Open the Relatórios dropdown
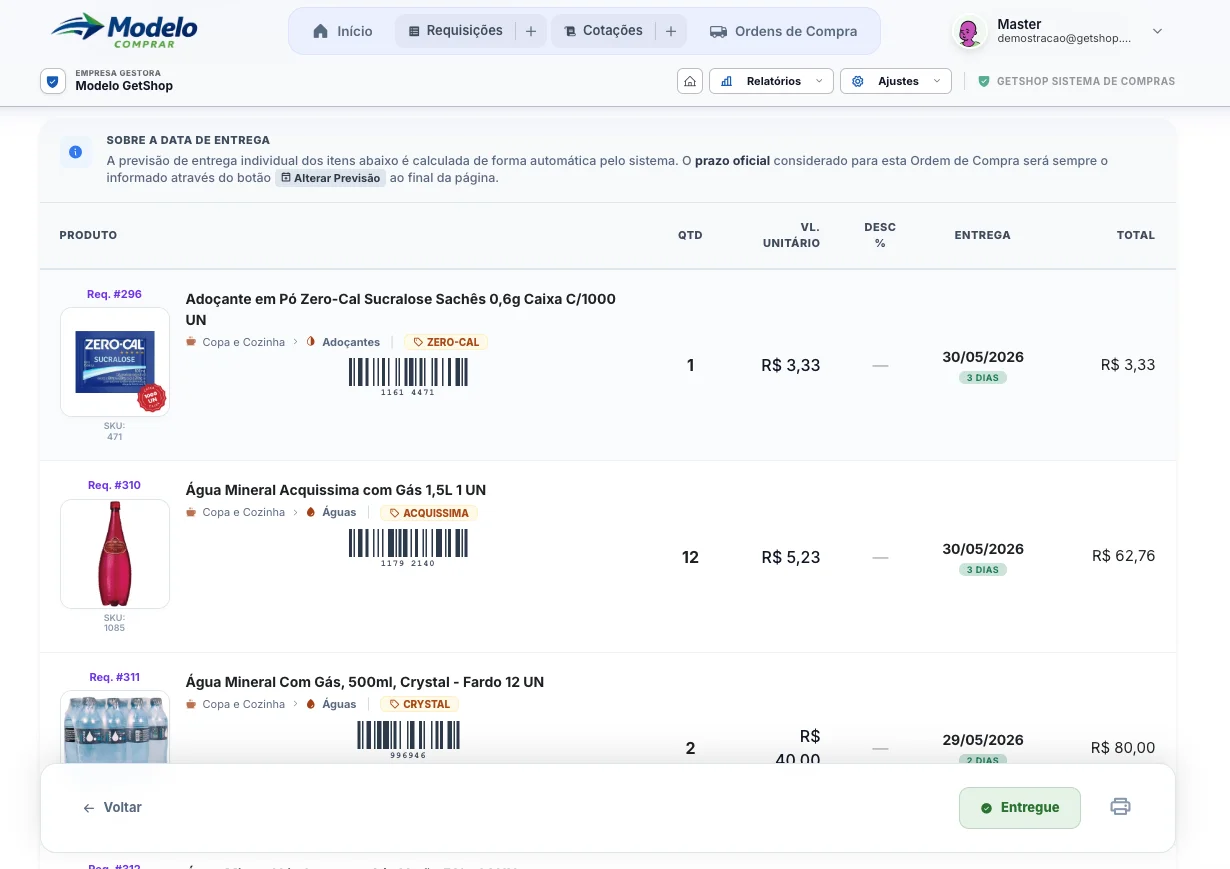 [771, 81]
